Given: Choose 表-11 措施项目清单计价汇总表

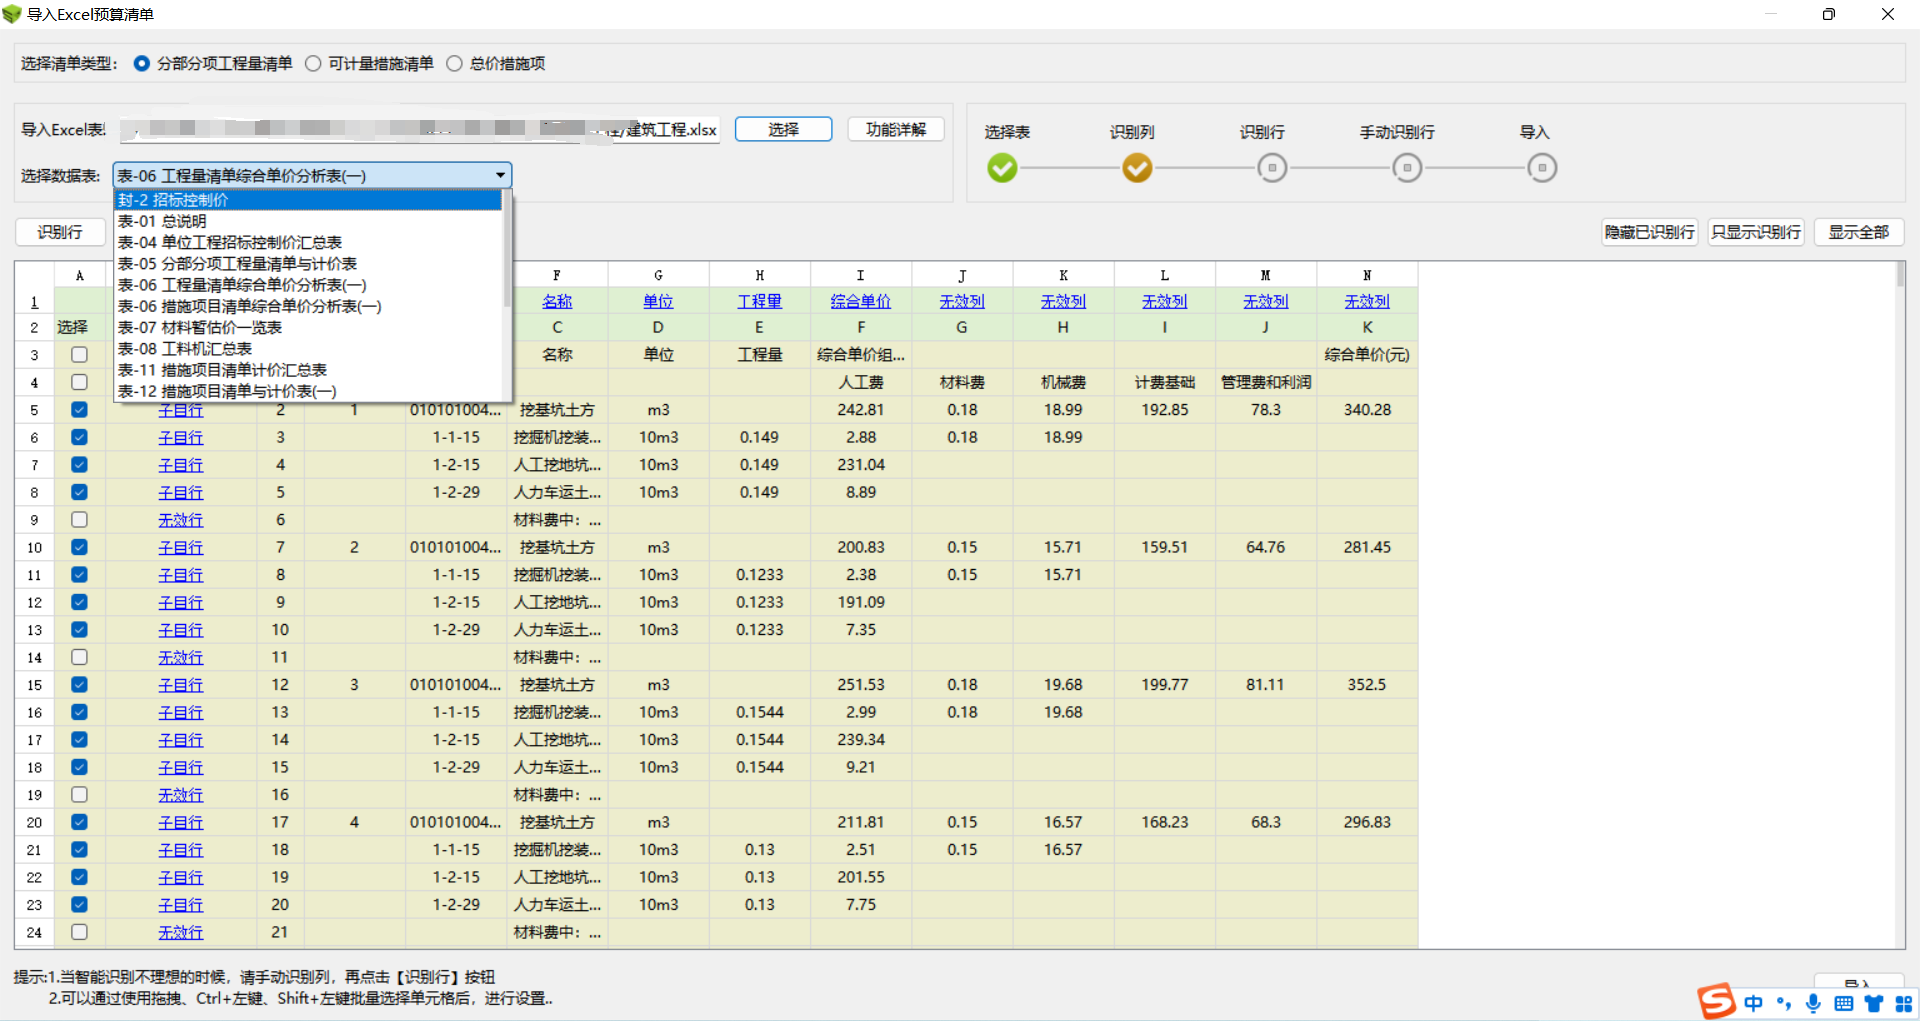Looking at the screenshot, I should pyautogui.click(x=308, y=370).
